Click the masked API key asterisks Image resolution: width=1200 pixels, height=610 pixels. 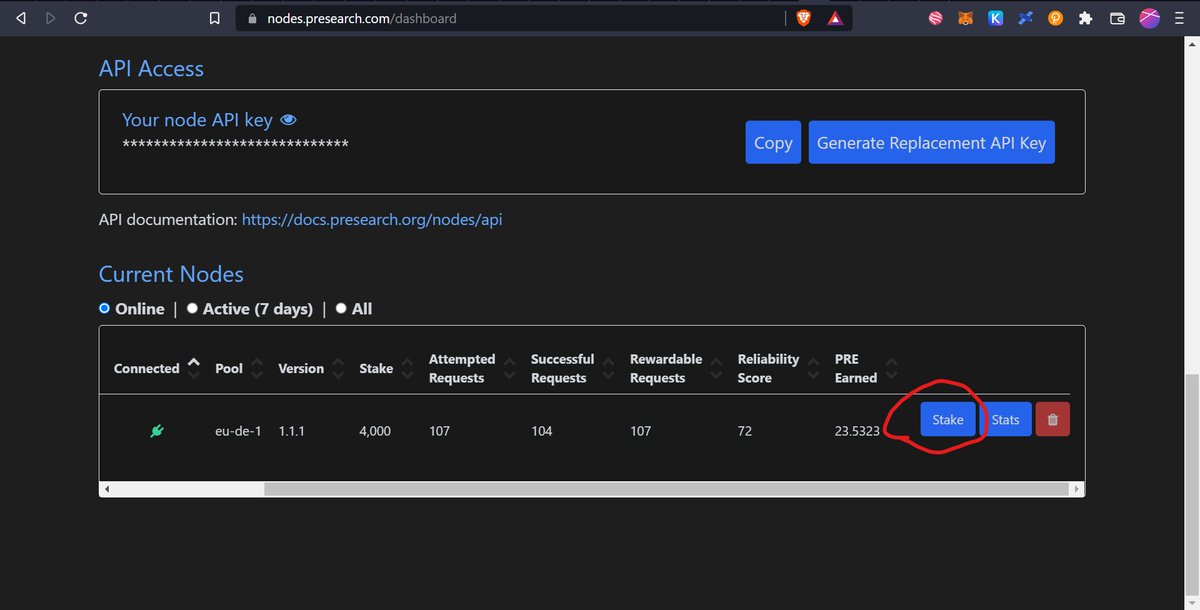click(235, 146)
